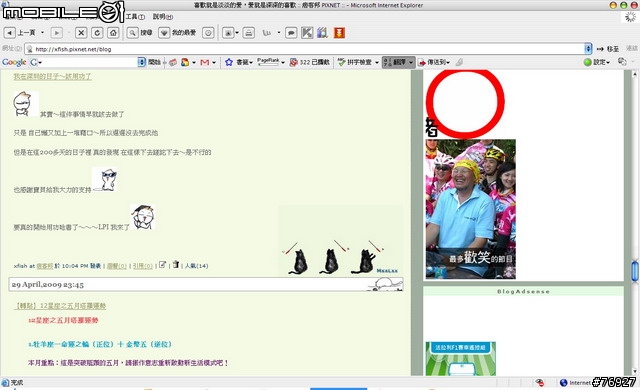This screenshot has width=640, height=390.
Task: Click the page scroll-up arrow
Action: click(635, 74)
